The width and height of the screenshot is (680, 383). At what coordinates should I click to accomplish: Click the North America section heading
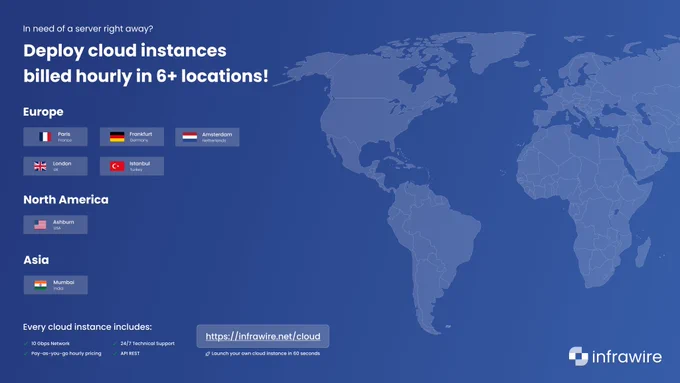(x=66, y=200)
